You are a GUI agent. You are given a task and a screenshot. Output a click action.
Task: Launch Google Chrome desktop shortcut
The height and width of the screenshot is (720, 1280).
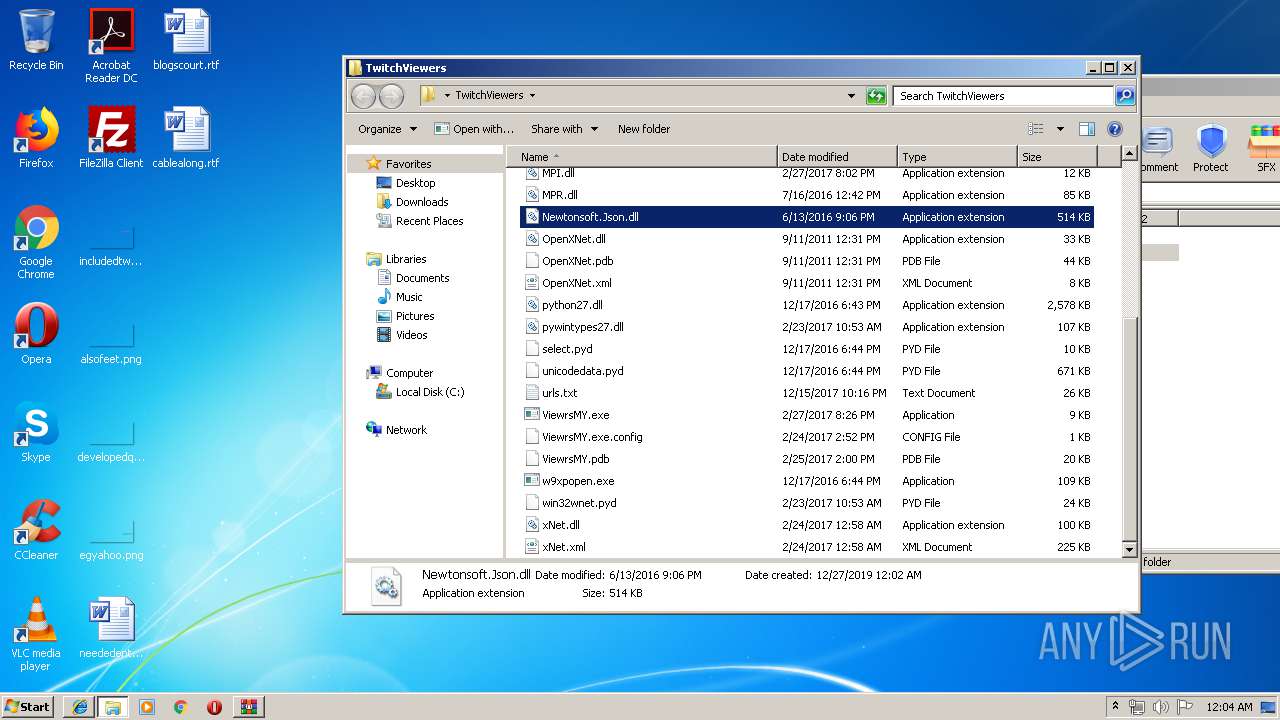click(x=36, y=242)
